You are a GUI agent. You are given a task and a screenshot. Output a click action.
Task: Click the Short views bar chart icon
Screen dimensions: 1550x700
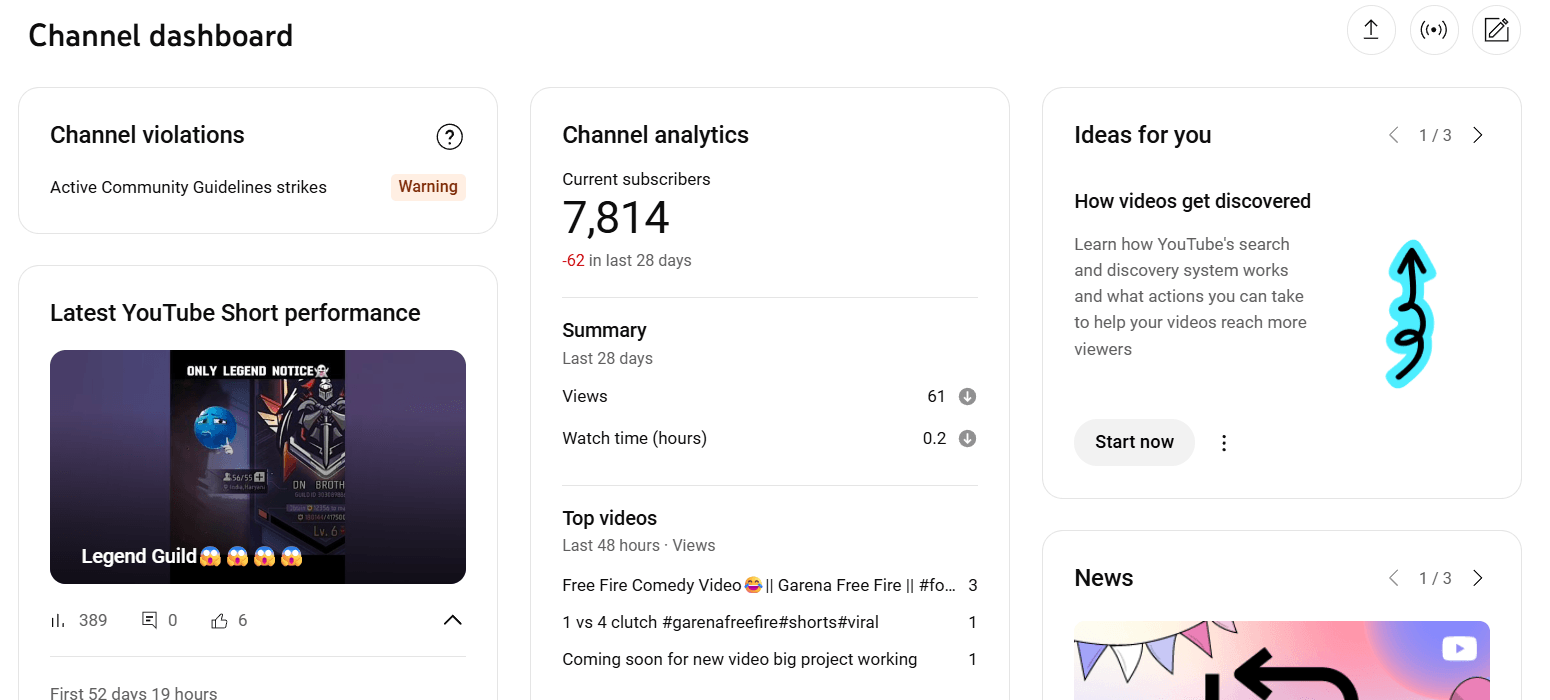(x=58, y=621)
